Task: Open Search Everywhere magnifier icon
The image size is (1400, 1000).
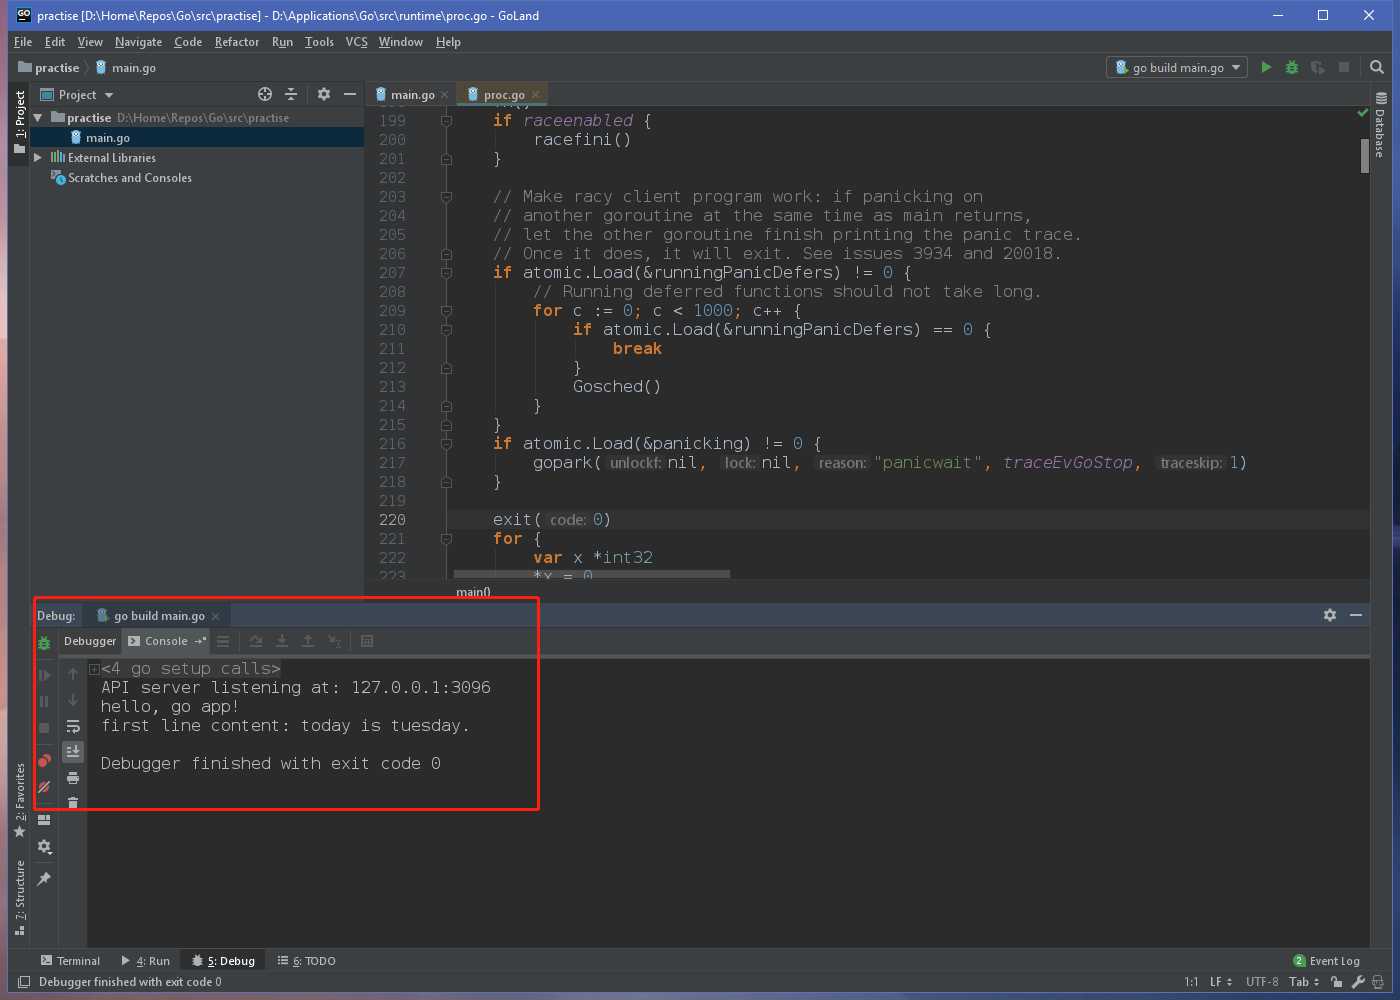Action: [x=1377, y=67]
